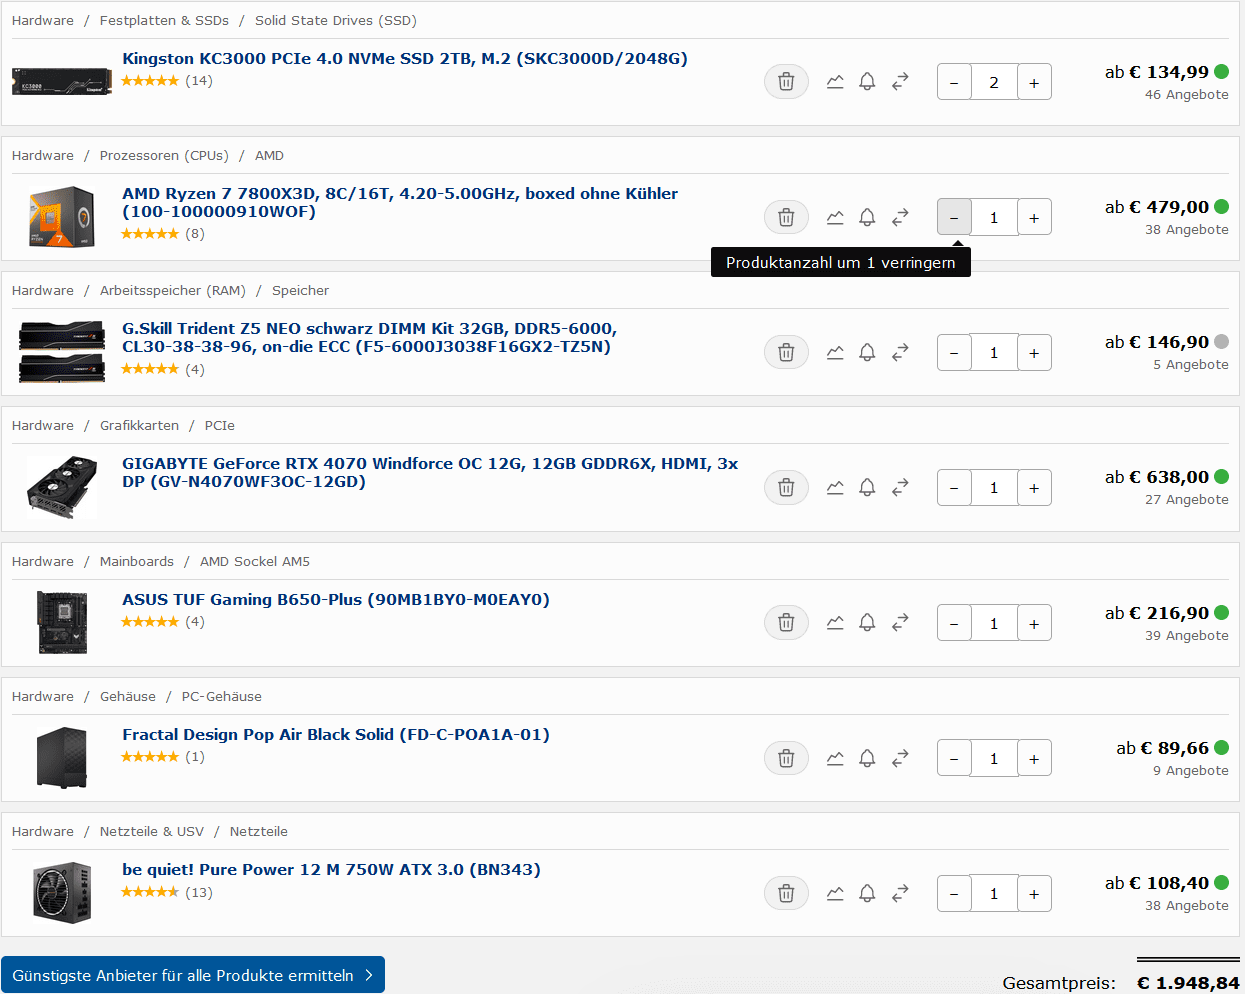Set price alert for Kingston KC3000 SSD
This screenshot has height=994, width=1245.
click(867, 82)
